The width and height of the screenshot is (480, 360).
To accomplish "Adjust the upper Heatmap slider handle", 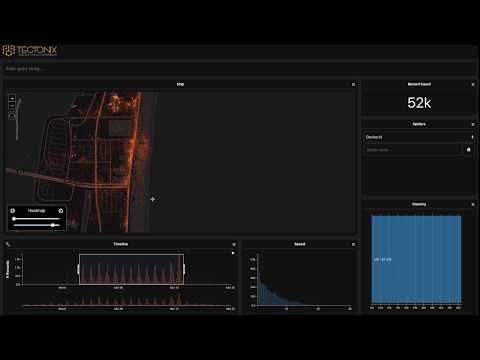I will (14, 219).
